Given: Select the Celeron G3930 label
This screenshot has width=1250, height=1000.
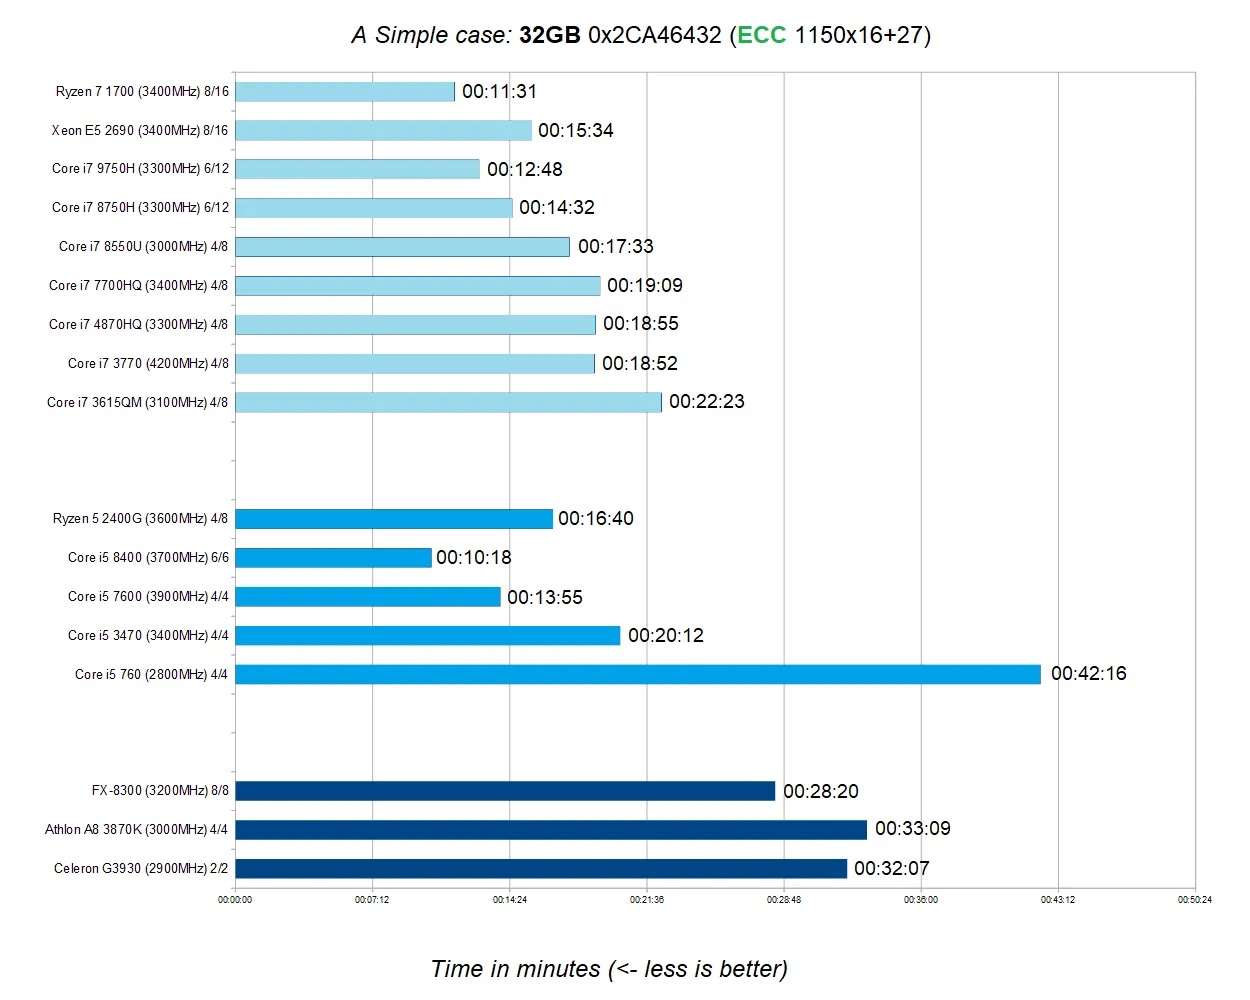Looking at the screenshot, I should click(x=141, y=868).
